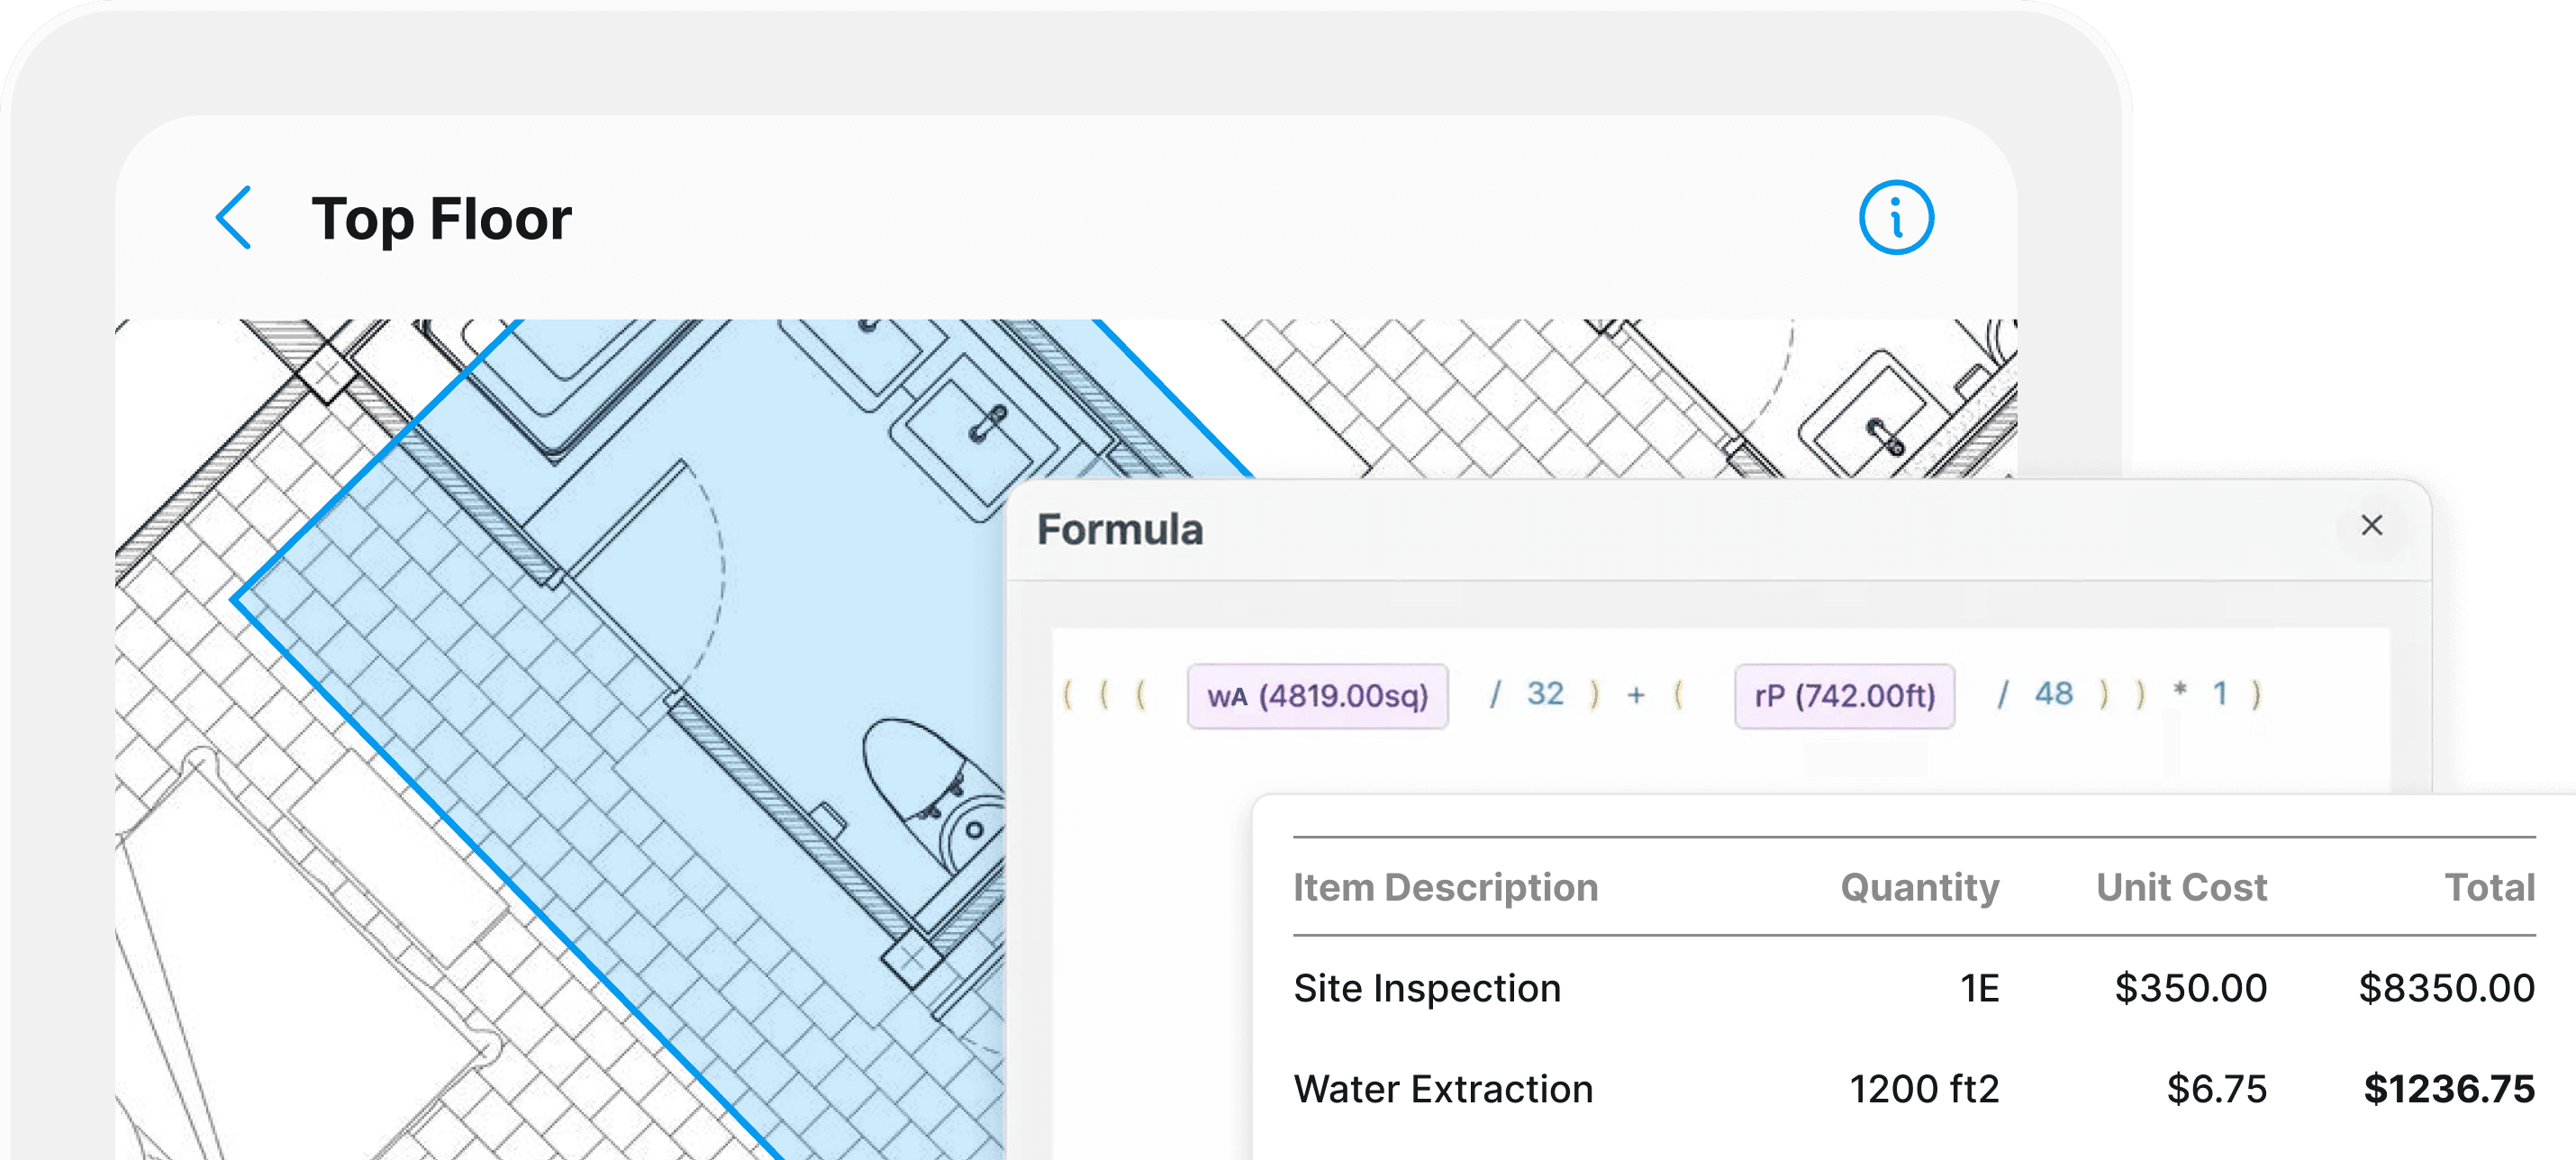Select the rP (742.00ft) variable chip
This screenshot has width=2576, height=1160.
(1843, 696)
